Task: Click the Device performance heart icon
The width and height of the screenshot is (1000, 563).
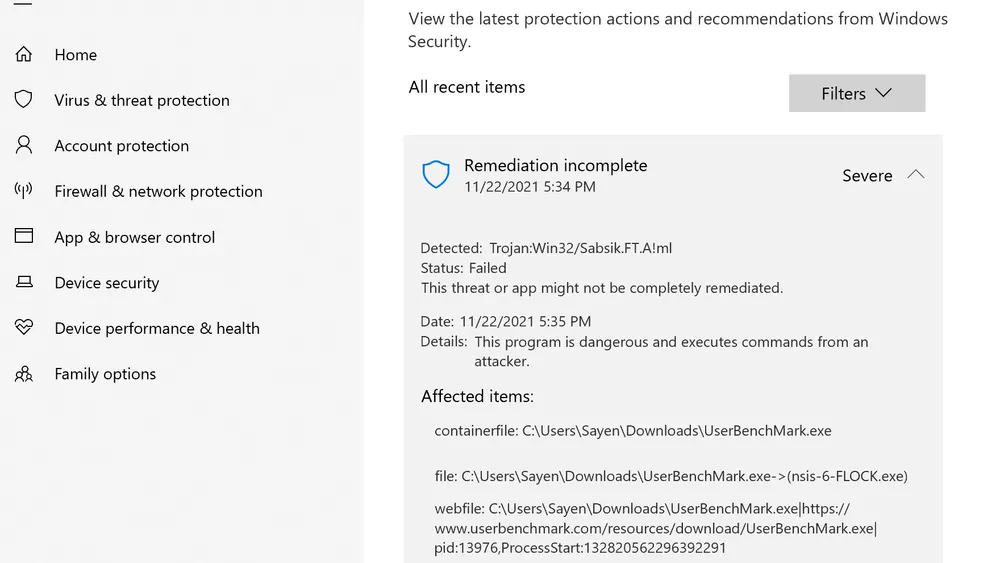Action: pyautogui.click(x=23, y=327)
